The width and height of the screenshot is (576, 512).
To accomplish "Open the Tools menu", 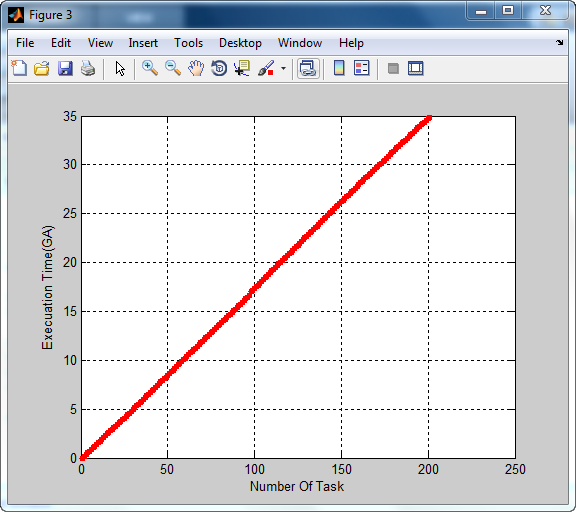I will pos(188,43).
